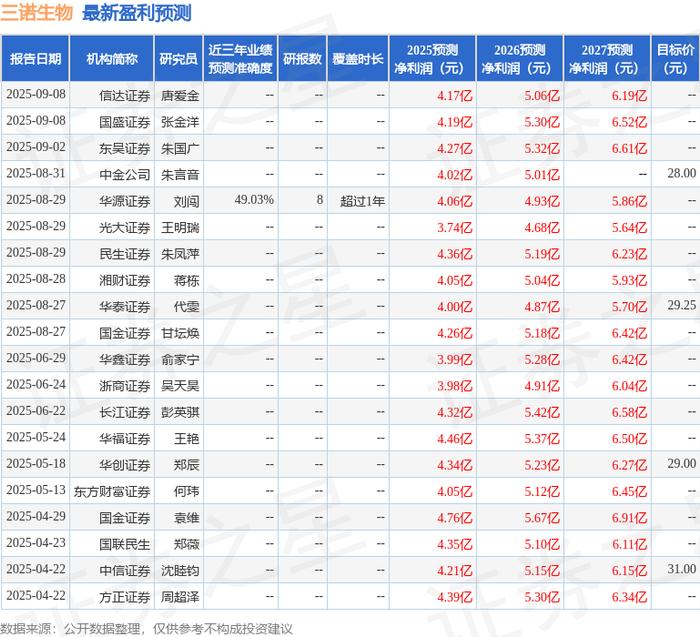Click the 2025-06-24 report date
Image resolution: width=700 pixels, height=637 pixels.
click(x=36, y=384)
